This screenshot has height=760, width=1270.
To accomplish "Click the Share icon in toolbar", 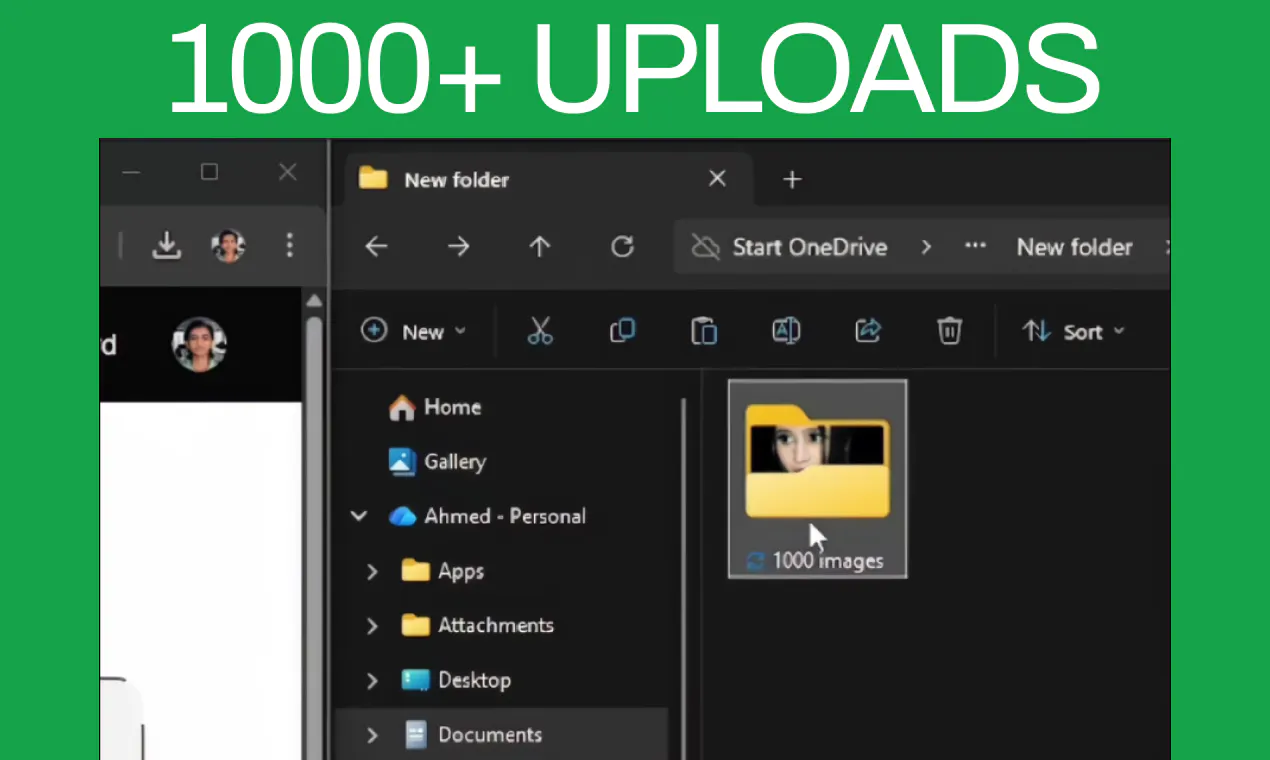I will click(x=868, y=331).
